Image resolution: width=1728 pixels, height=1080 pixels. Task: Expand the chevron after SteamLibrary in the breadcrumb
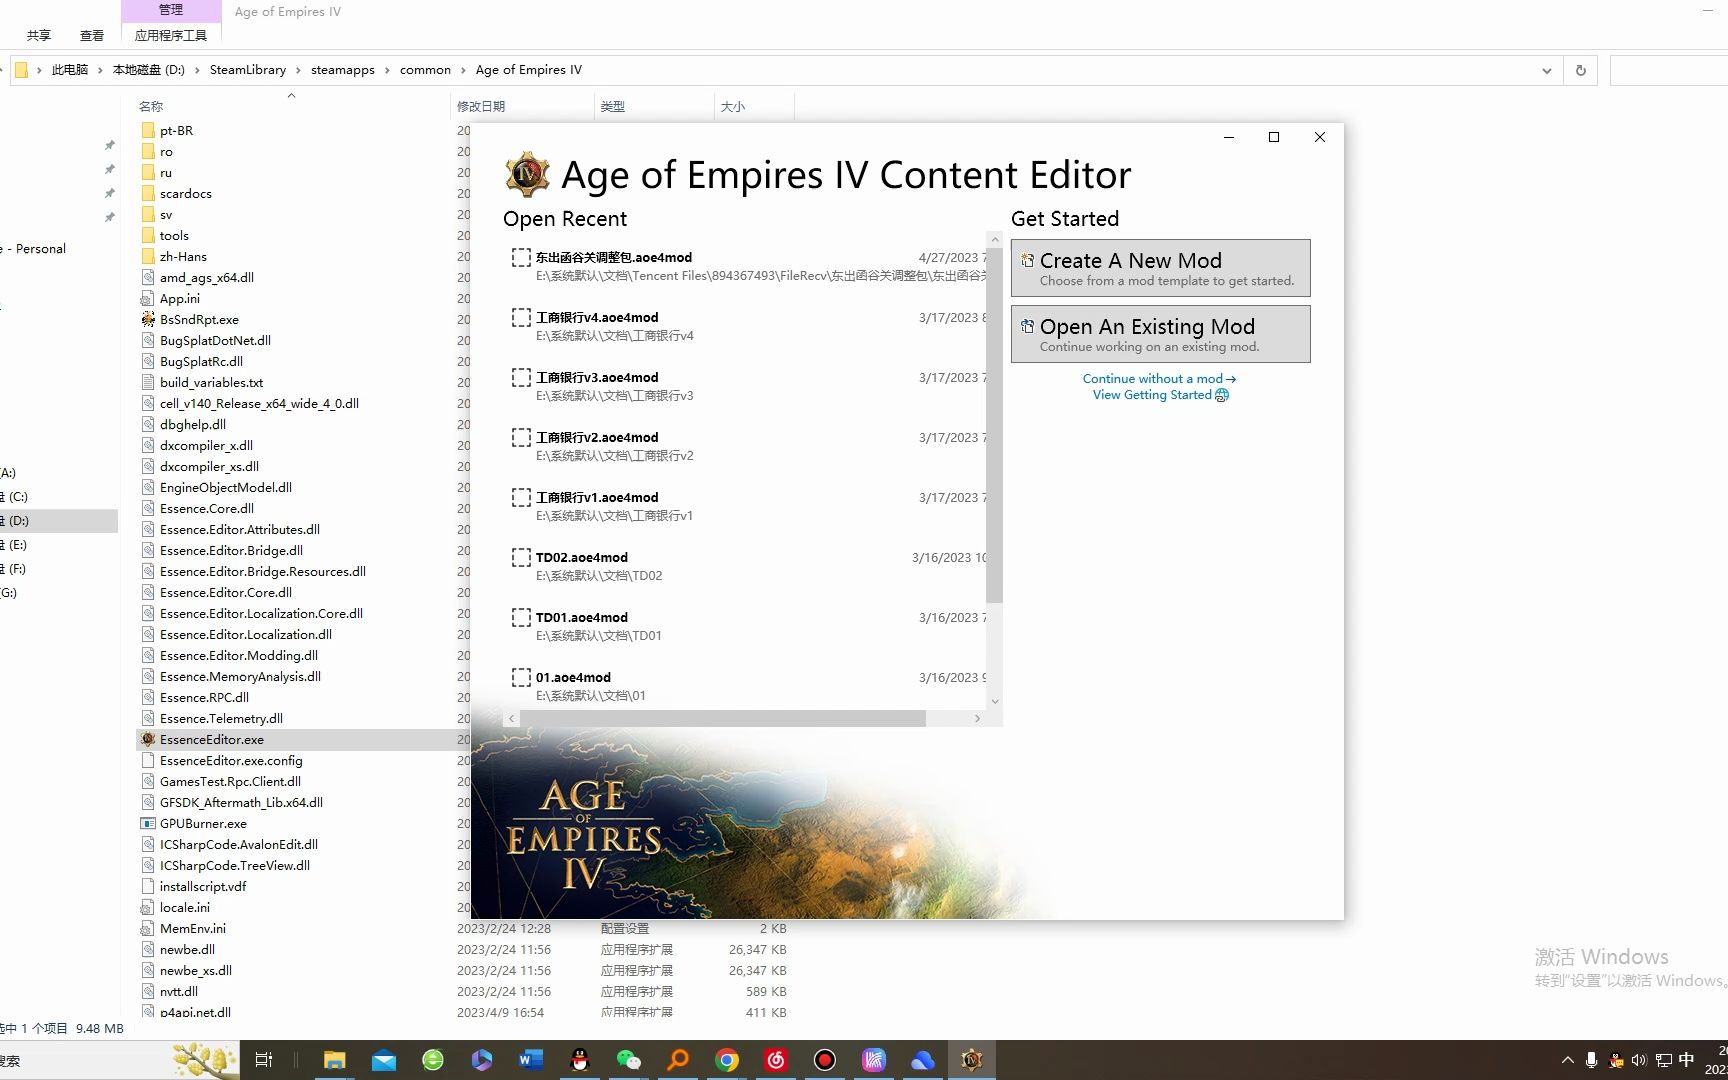point(298,70)
